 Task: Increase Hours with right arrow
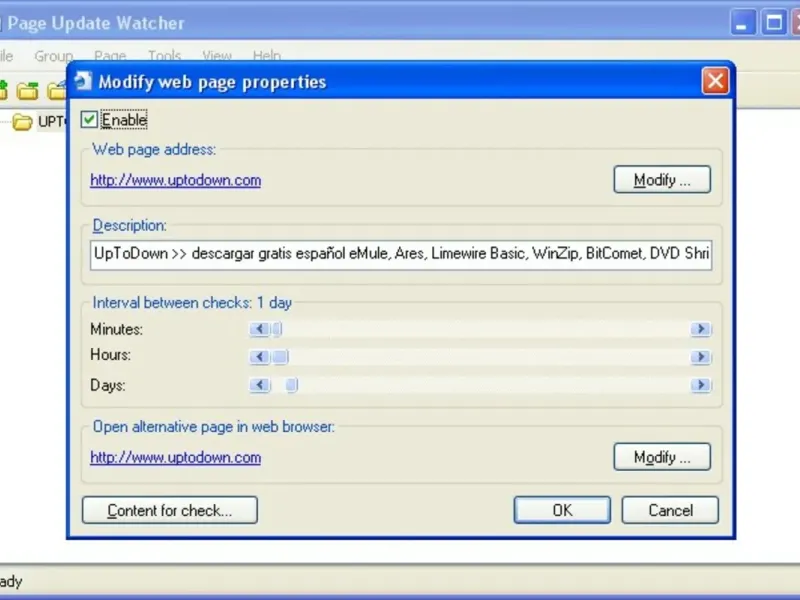[701, 357]
